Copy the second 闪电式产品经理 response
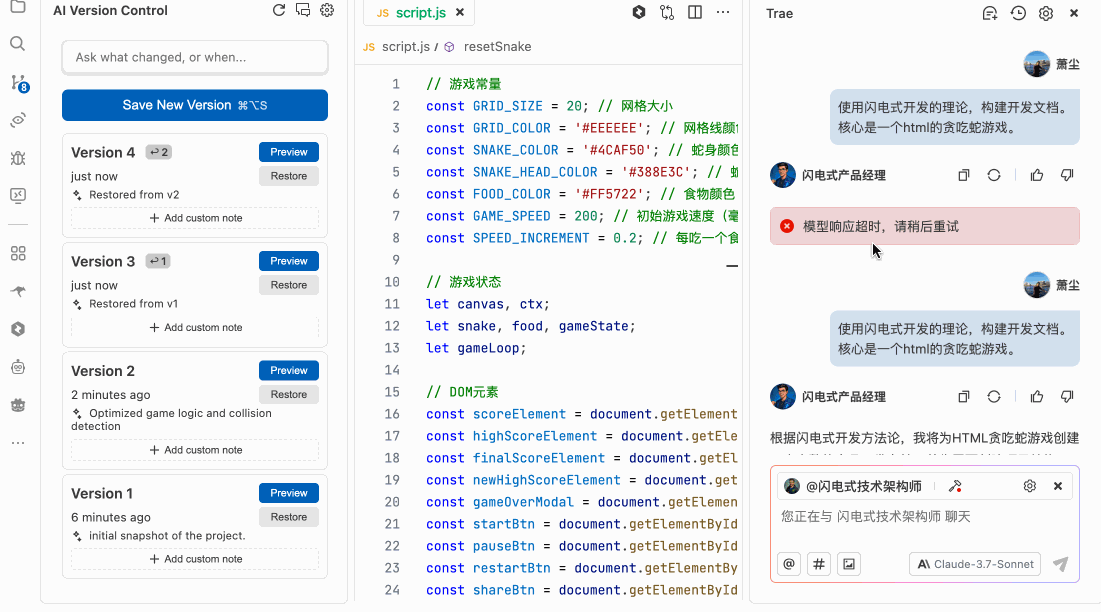This screenshot has height=612, width=1101. point(964,397)
